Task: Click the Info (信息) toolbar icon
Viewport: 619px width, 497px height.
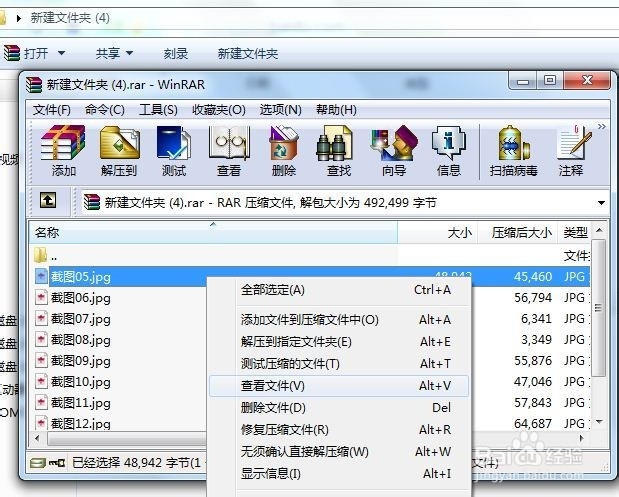Action: click(448, 150)
